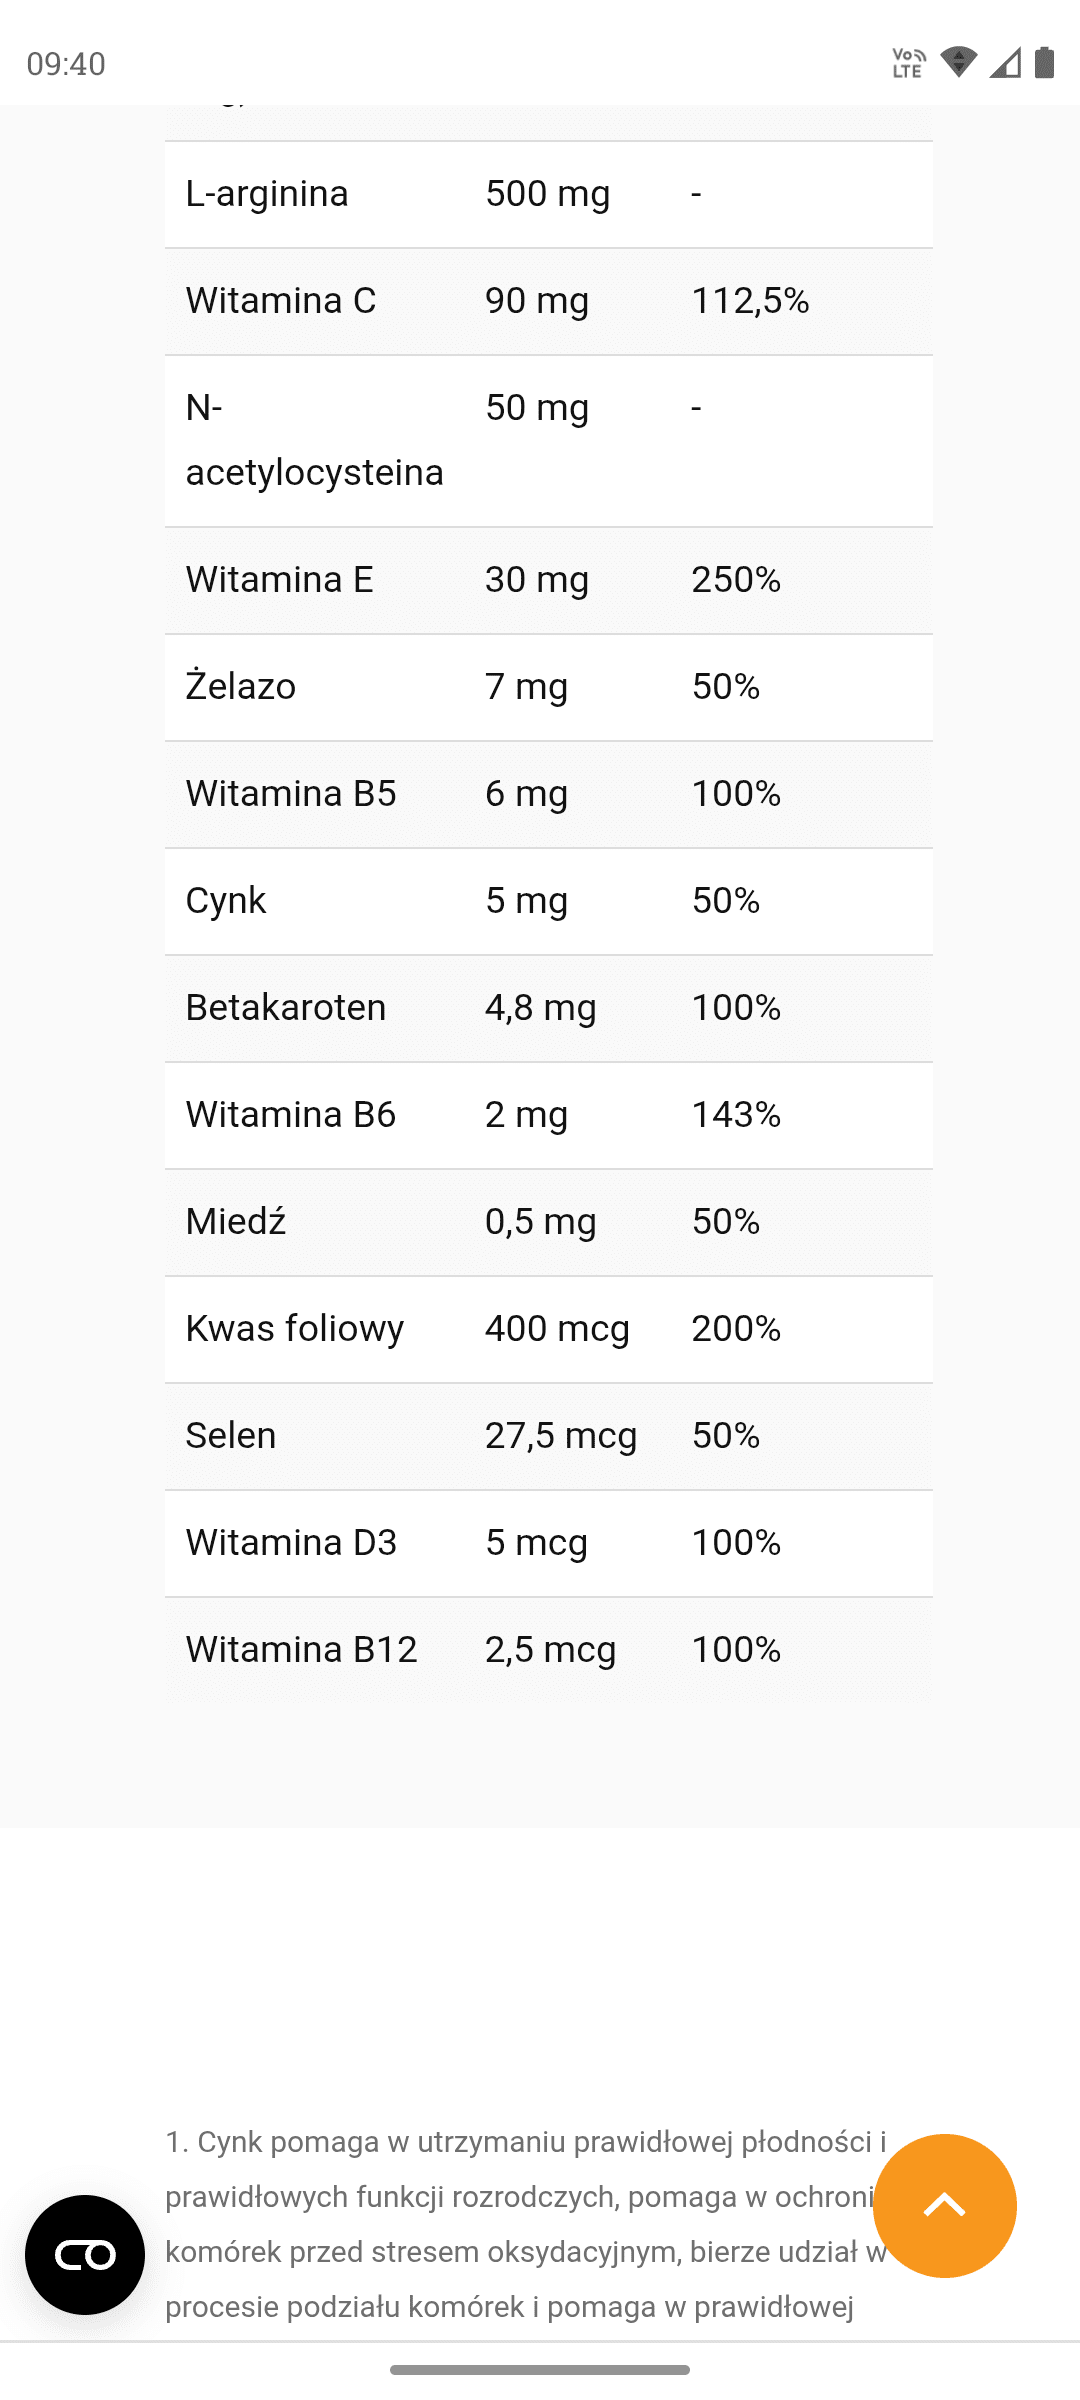
Task: Select the L-arginina row label
Action: pyautogui.click(x=267, y=193)
